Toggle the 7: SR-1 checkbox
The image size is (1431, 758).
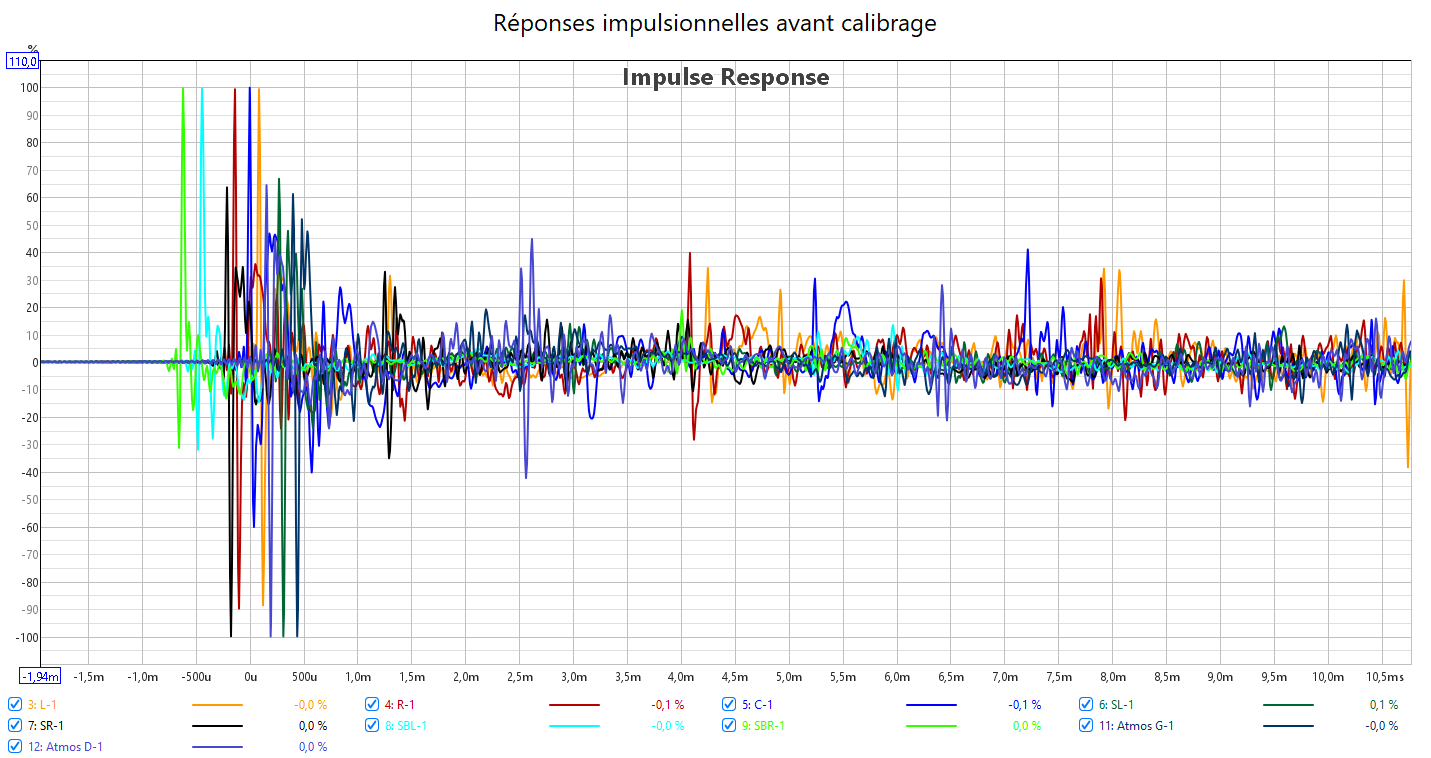click(x=15, y=725)
